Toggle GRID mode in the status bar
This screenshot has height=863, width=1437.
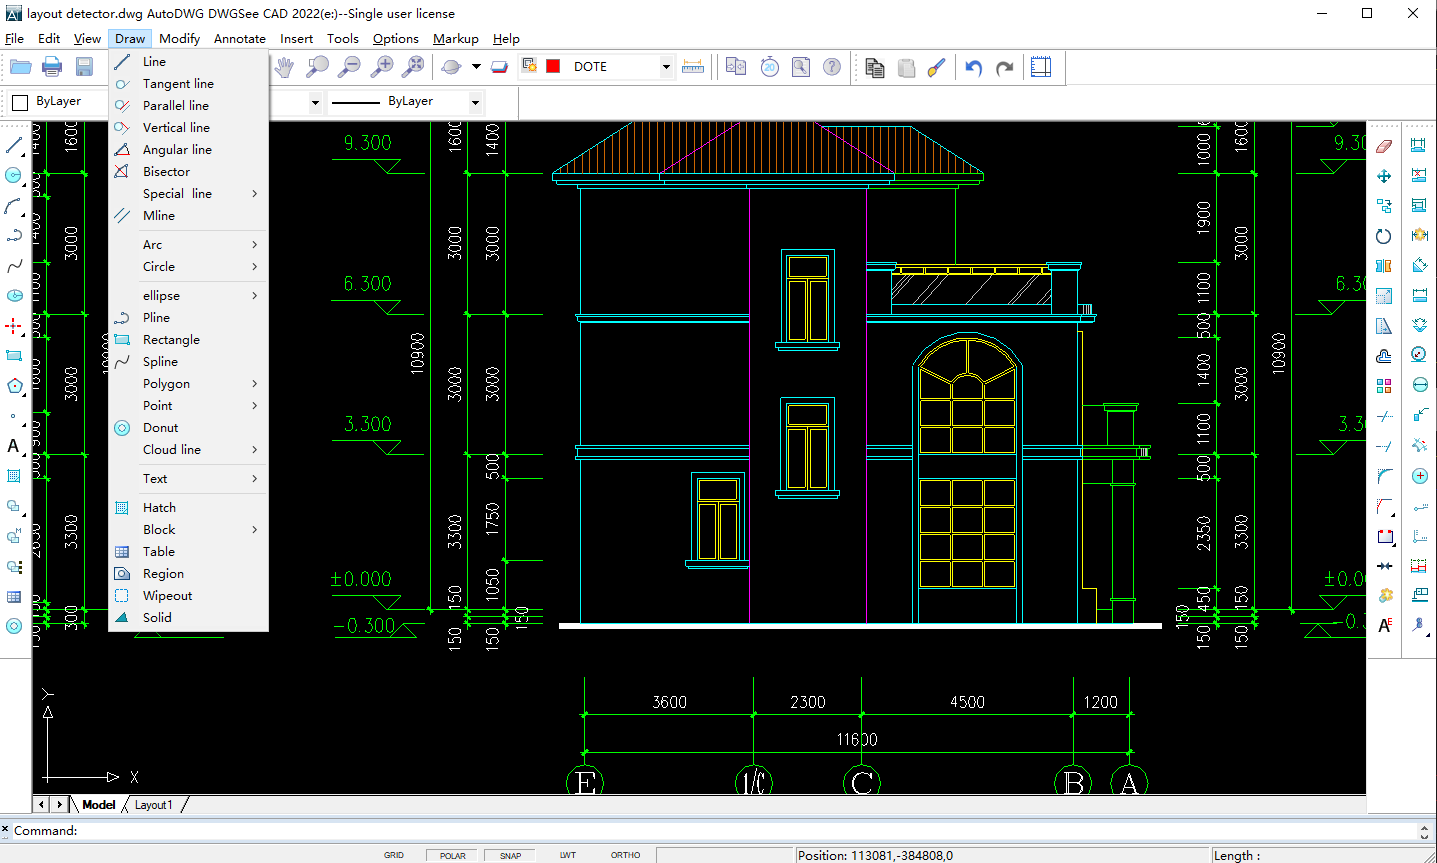click(x=394, y=855)
